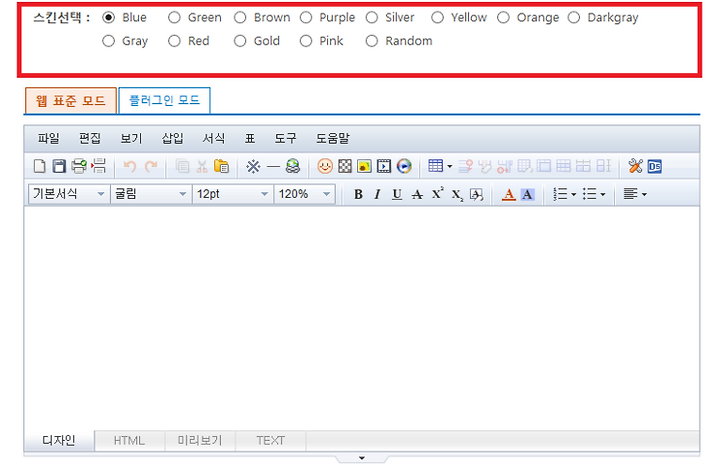Image resolution: width=720 pixels, height=468 pixels.
Task: Insert a special character with the asterisk-like icon
Action: [x=253, y=166]
